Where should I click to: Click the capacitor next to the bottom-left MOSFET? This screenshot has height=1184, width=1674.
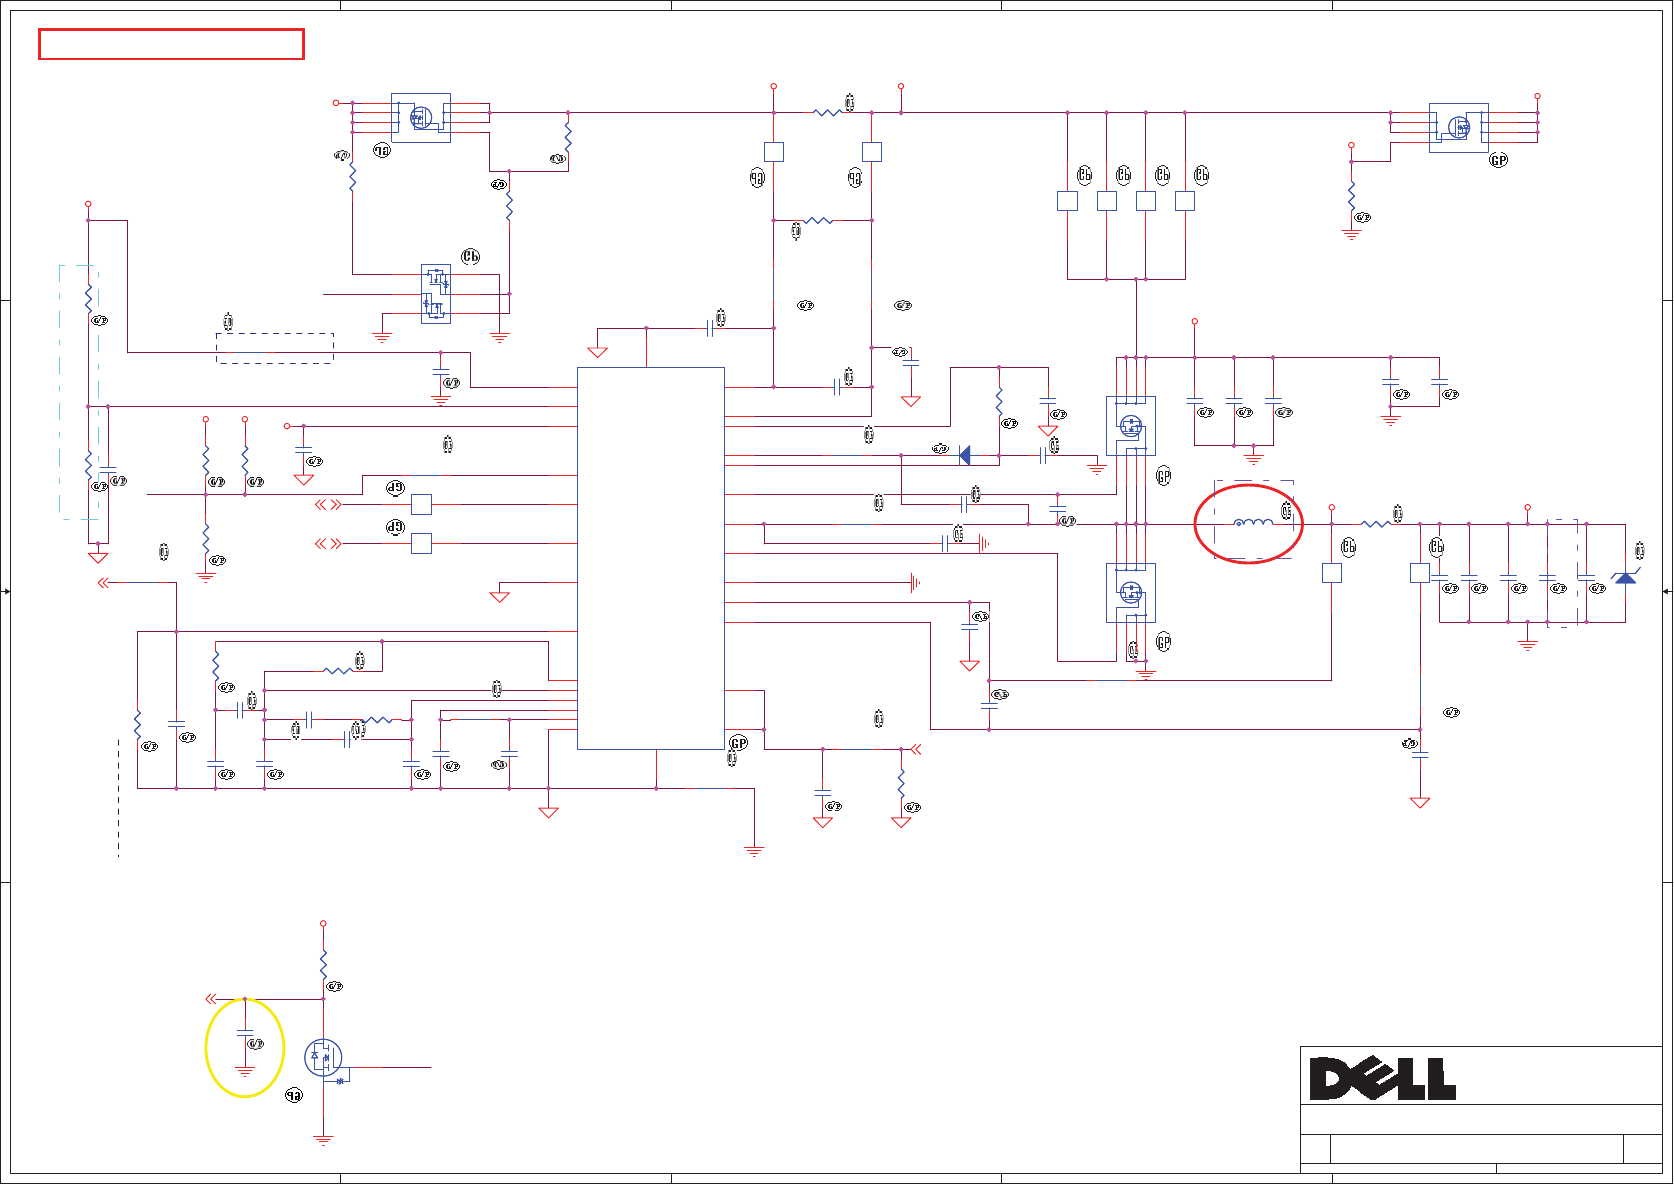pyautogui.click(x=245, y=1033)
